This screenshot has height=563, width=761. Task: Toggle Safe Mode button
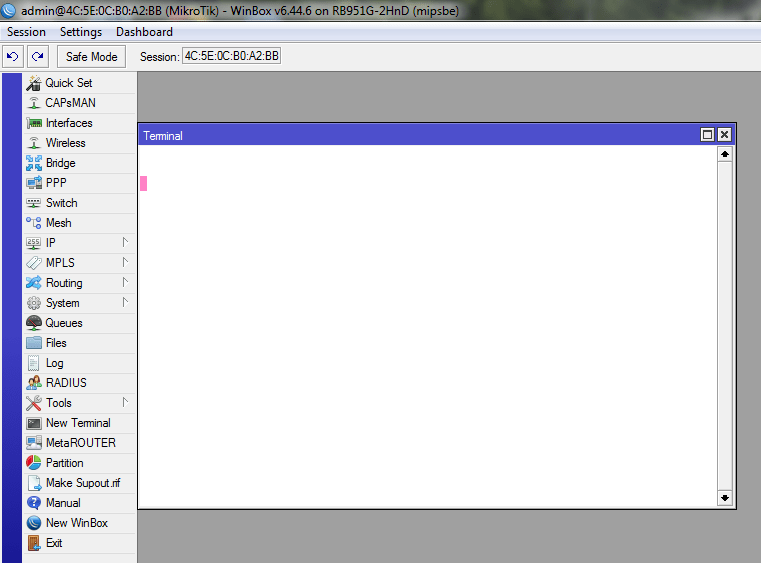(x=92, y=56)
